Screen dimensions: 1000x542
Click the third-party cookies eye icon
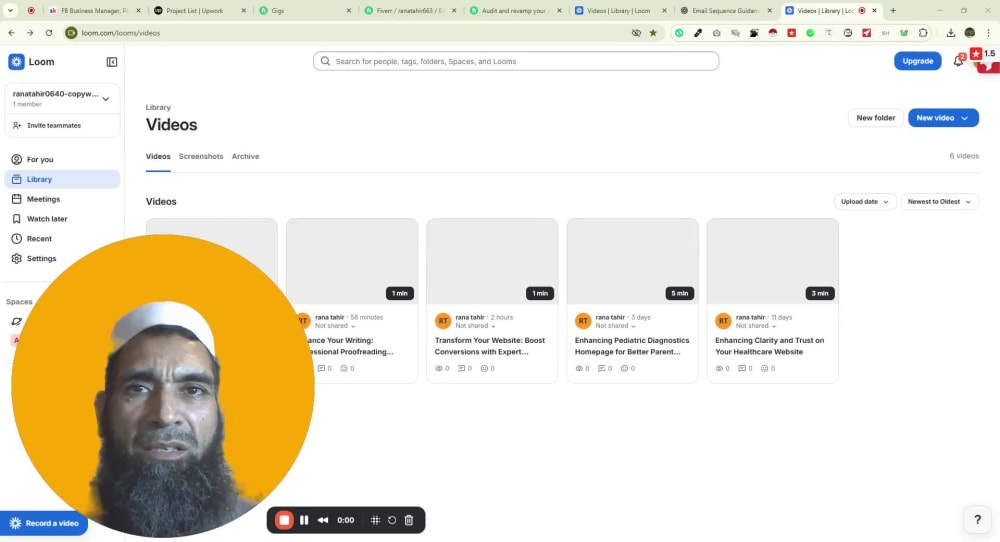click(636, 33)
